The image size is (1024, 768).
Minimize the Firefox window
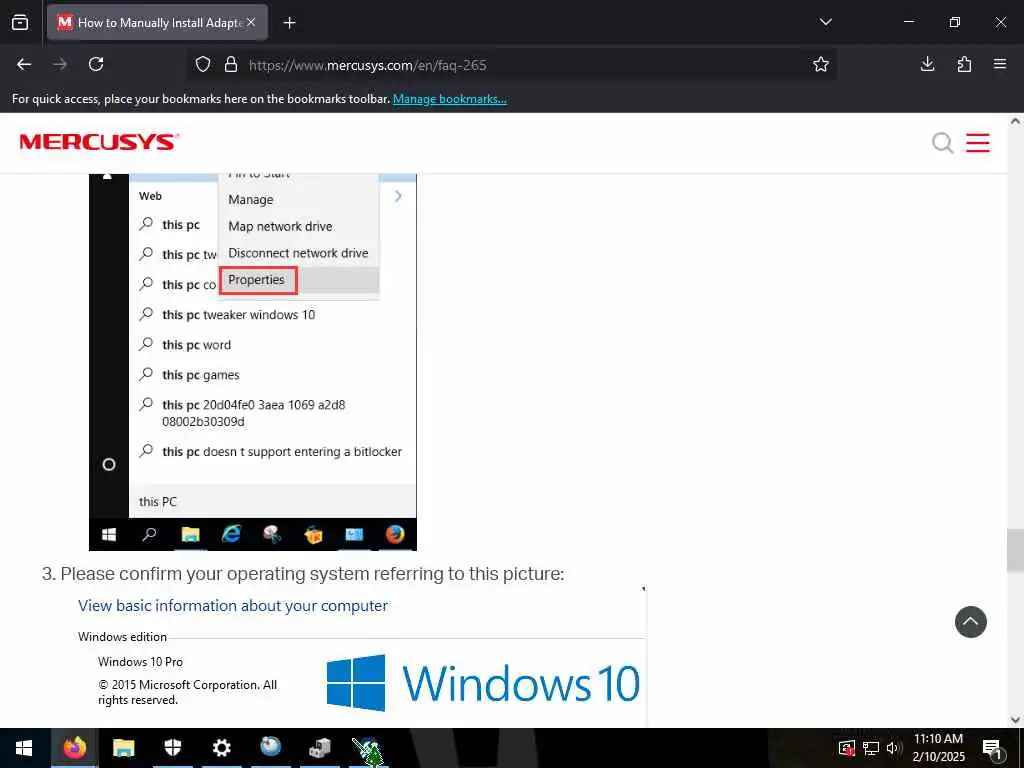point(908,22)
